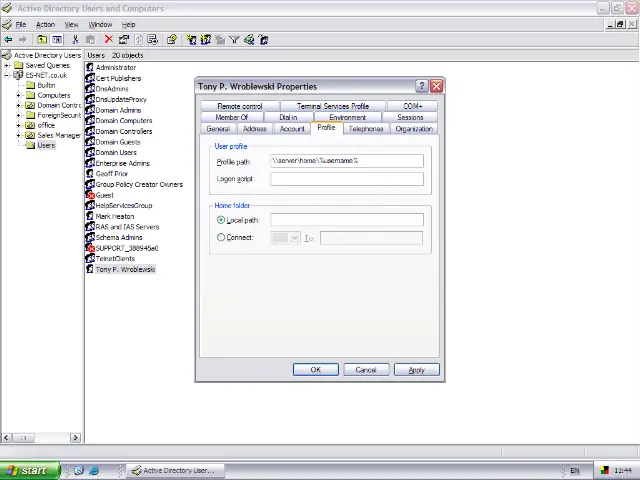Click the Paste toolbar icon
The width and height of the screenshot is (640, 480).
click(90, 40)
